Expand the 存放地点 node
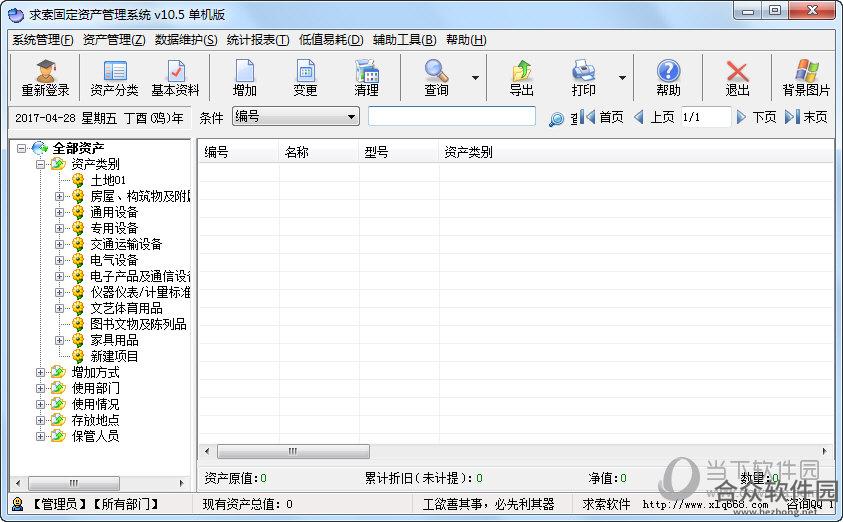The image size is (843, 522). [40, 420]
